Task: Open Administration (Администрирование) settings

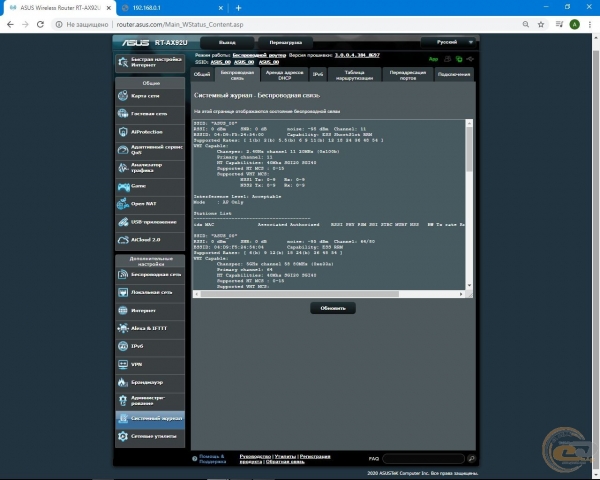Action: 150,400
